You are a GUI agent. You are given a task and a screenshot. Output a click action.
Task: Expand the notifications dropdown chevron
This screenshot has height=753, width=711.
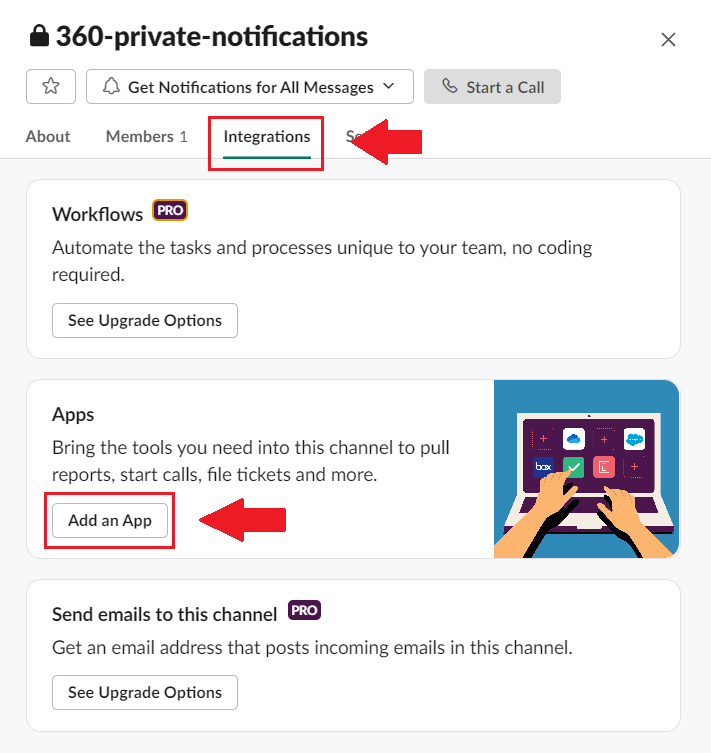[389, 86]
